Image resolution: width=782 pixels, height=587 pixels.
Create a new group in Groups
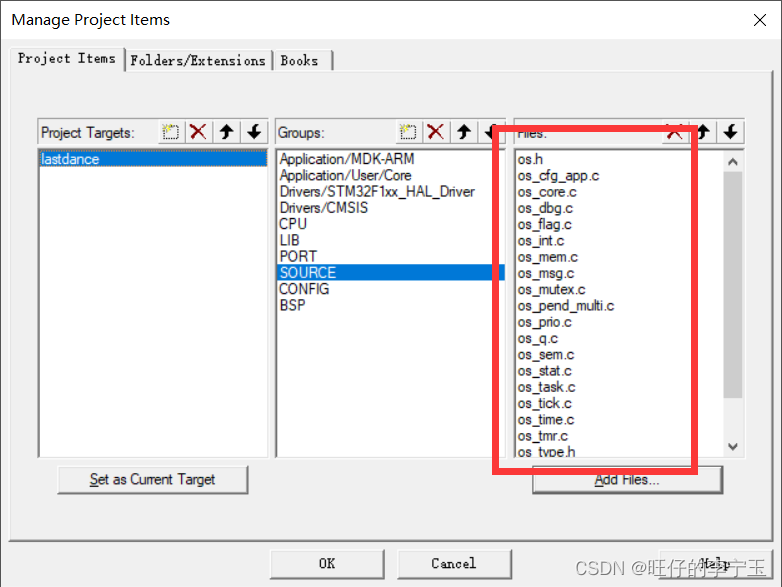coord(408,132)
